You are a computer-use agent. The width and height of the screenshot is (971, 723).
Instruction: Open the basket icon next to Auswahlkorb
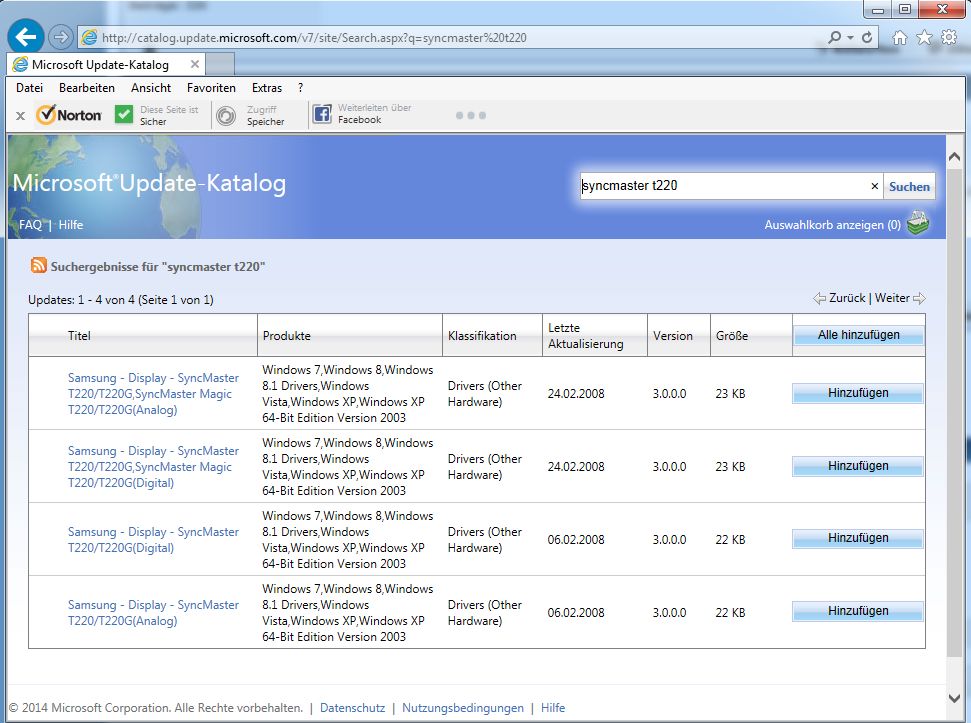[x=918, y=223]
